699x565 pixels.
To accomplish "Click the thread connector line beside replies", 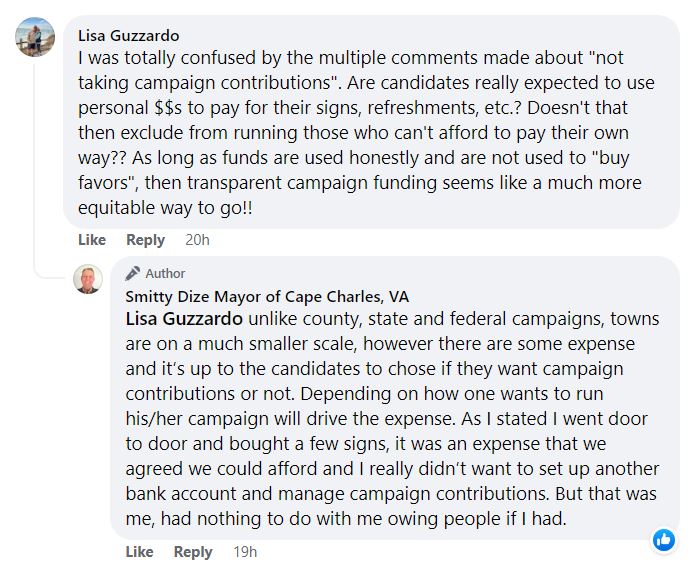I will coord(36,200).
